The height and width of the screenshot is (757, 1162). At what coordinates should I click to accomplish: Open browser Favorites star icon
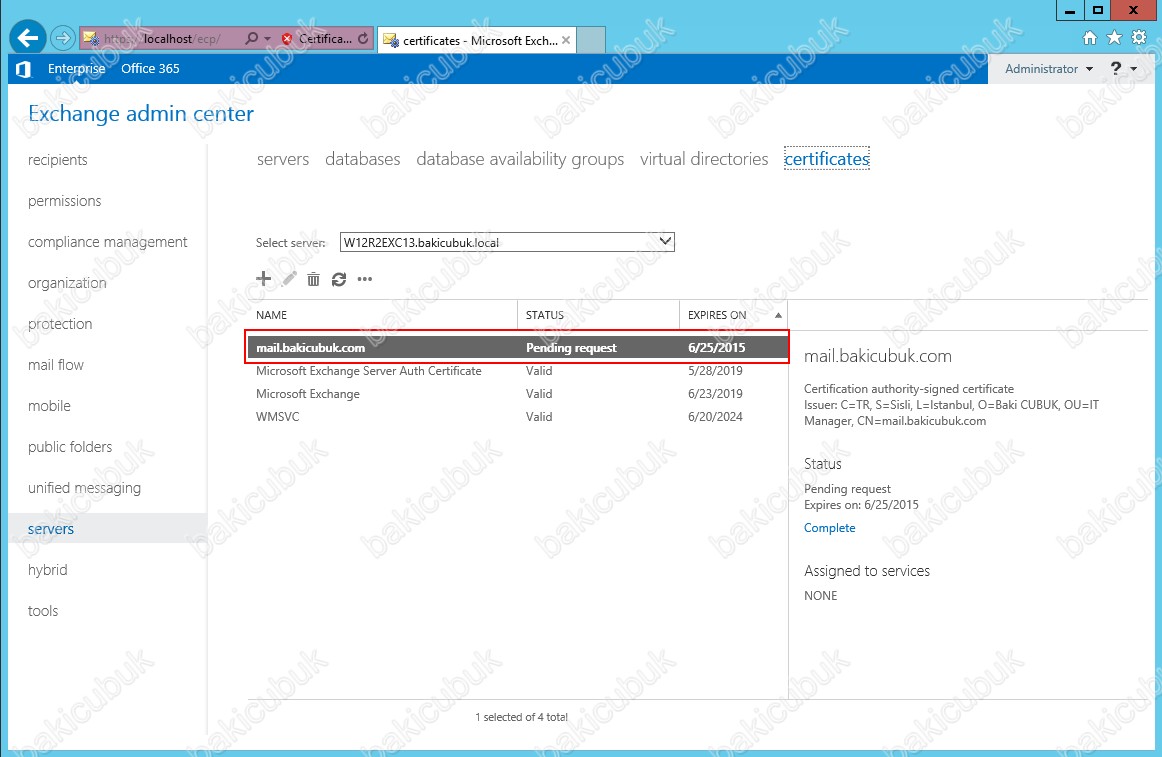1114,38
